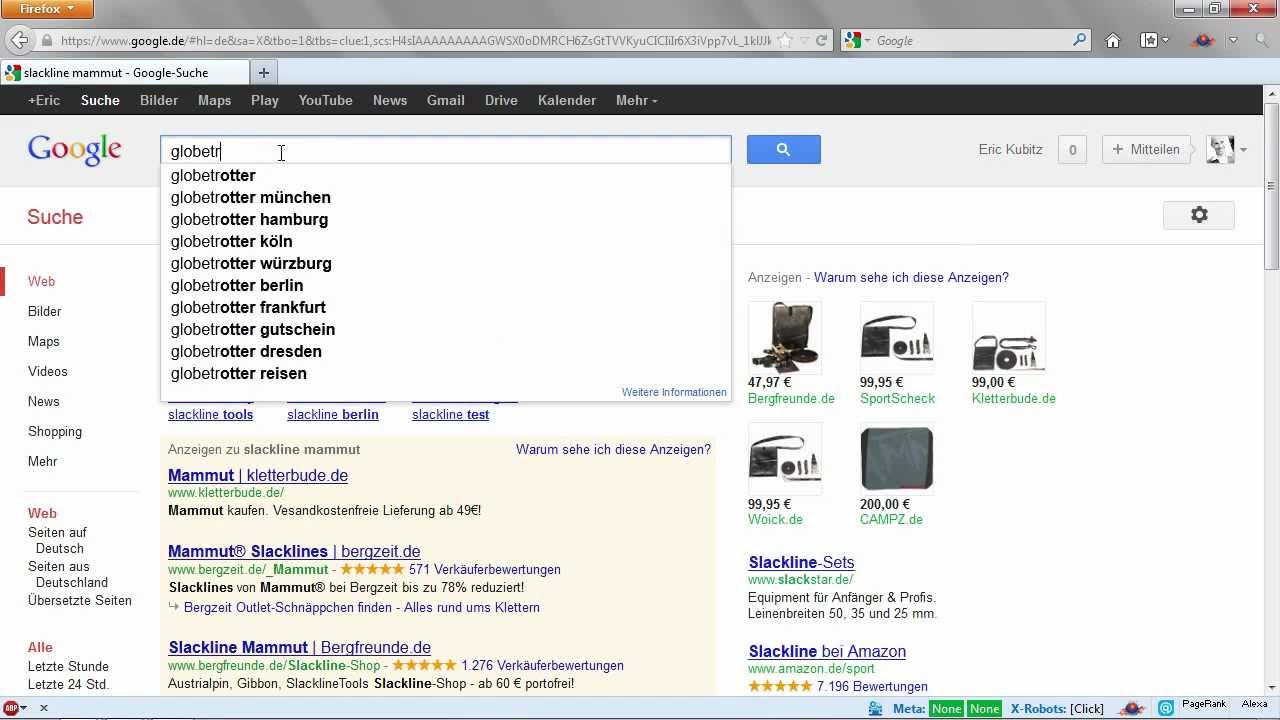The image size is (1280, 720).
Task: Click the magnifier in the browser search box
Action: (1080, 41)
